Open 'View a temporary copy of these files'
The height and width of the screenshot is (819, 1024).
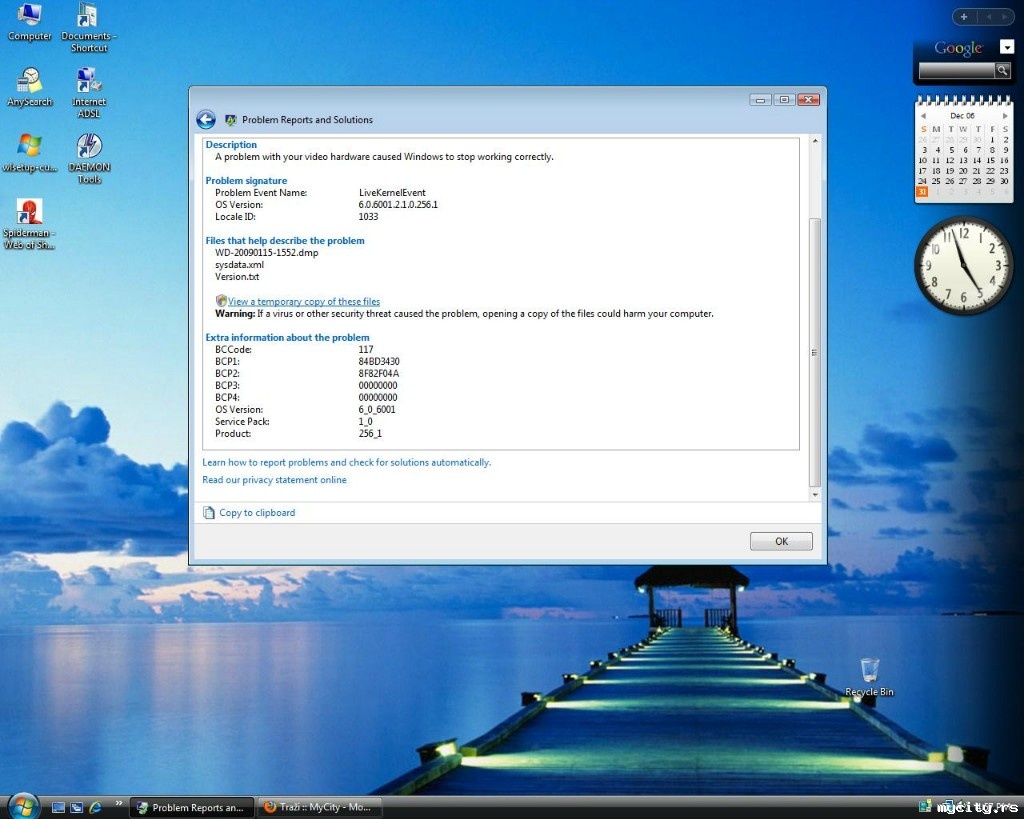click(x=303, y=301)
